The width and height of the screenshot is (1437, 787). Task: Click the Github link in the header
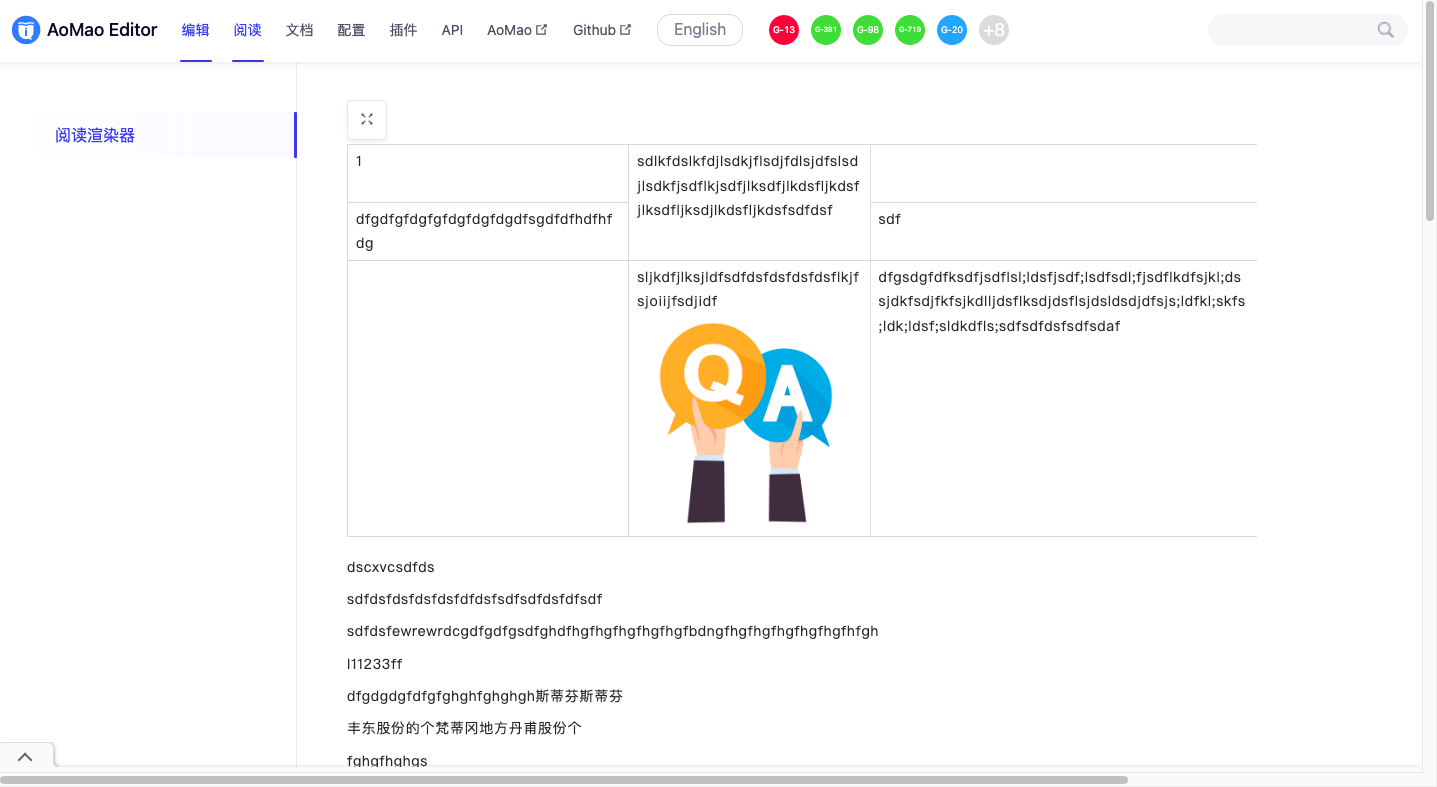click(x=594, y=29)
